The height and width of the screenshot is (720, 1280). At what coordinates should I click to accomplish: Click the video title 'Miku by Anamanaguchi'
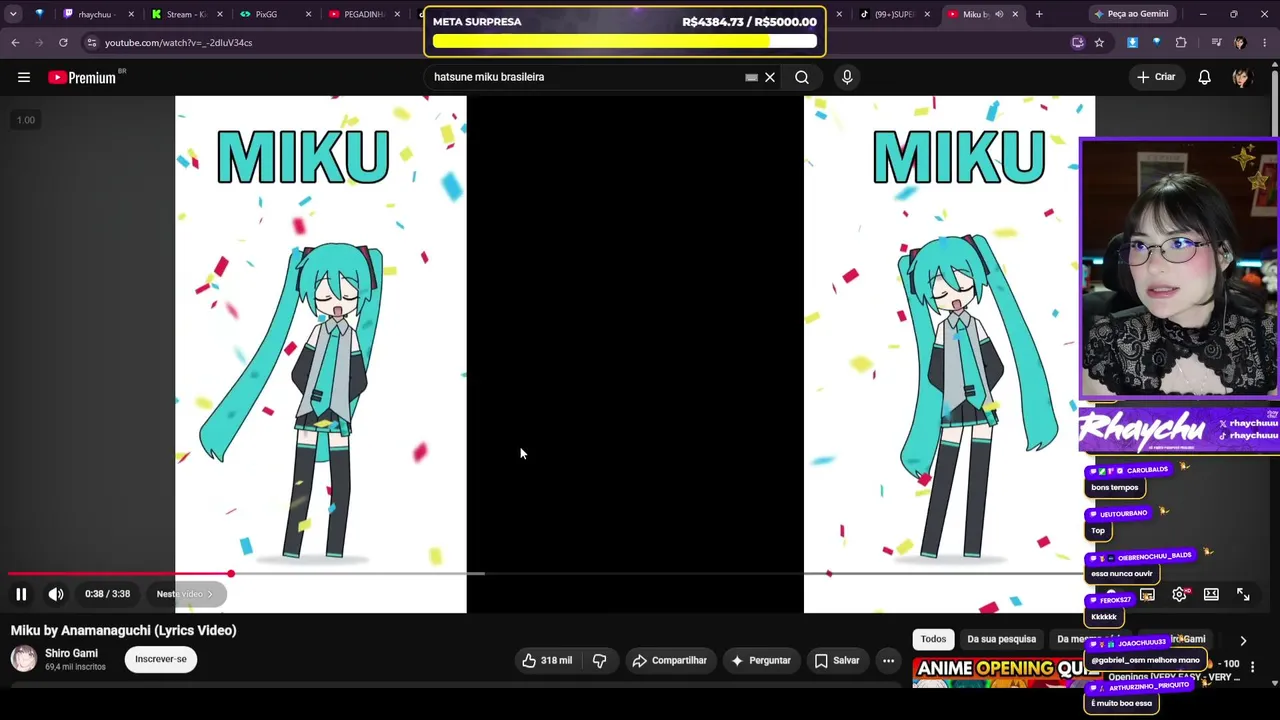124,630
